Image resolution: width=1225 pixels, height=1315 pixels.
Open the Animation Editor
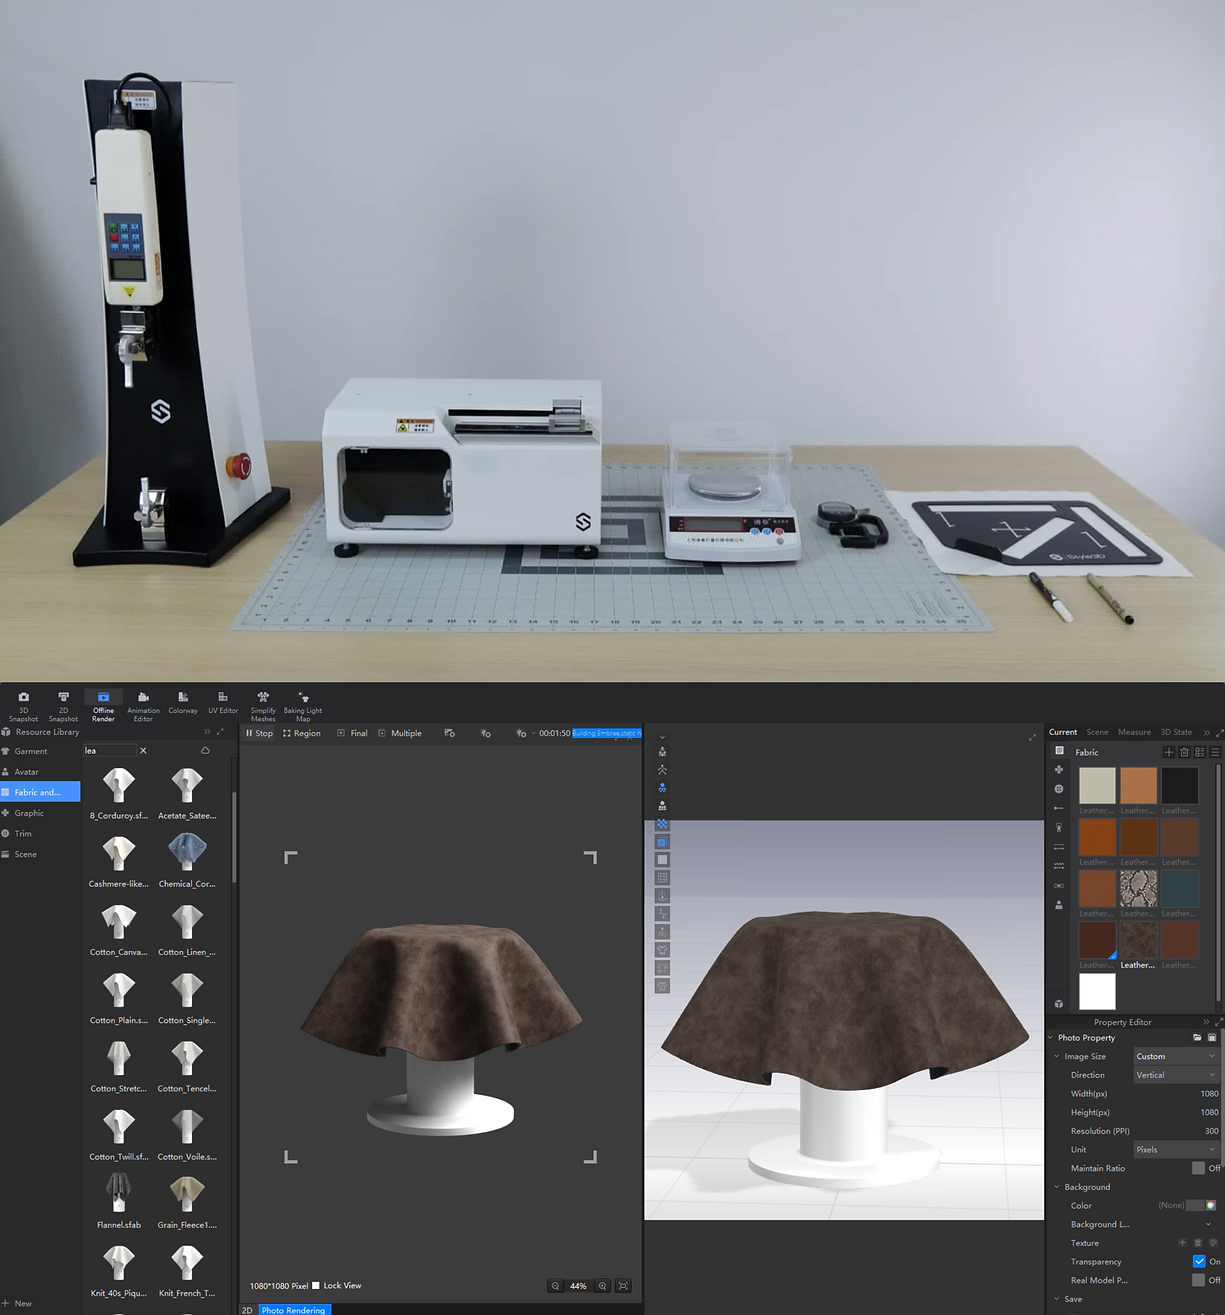click(143, 703)
